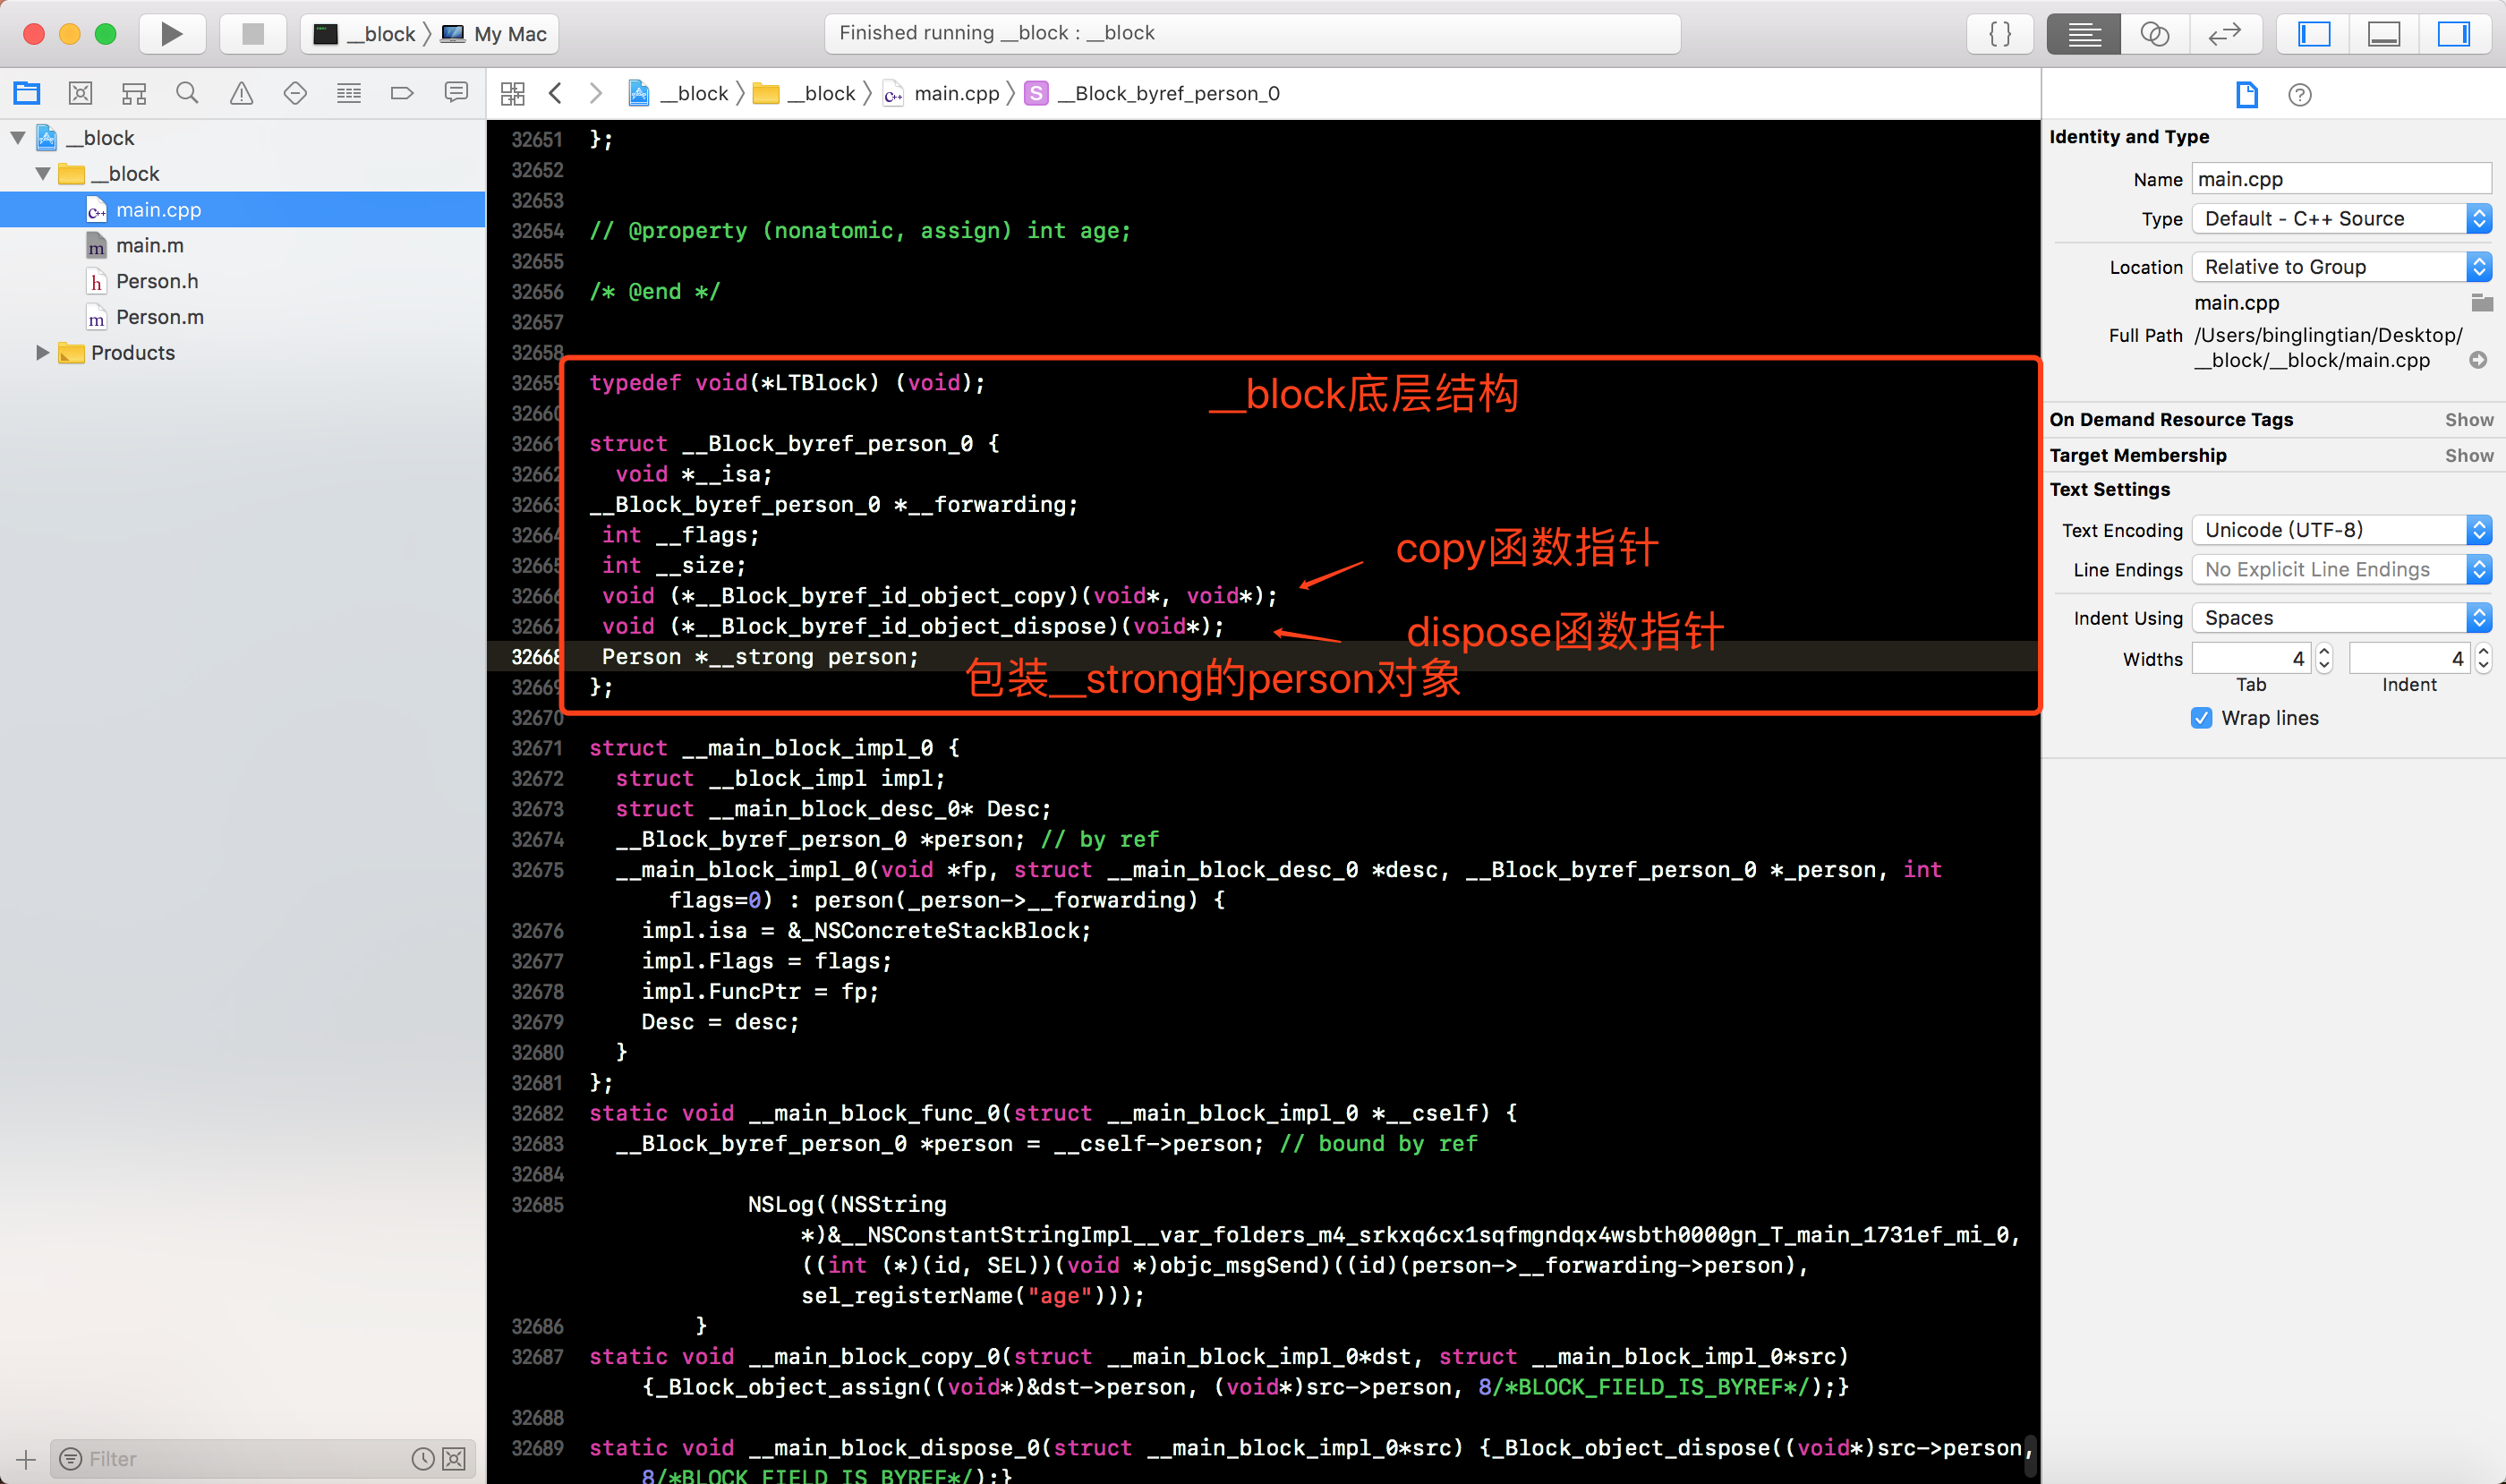This screenshot has height=1484, width=2506.
Task: Uncheck the Wrap lines checkbox
Action: pyautogui.click(x=2202, y=718)
